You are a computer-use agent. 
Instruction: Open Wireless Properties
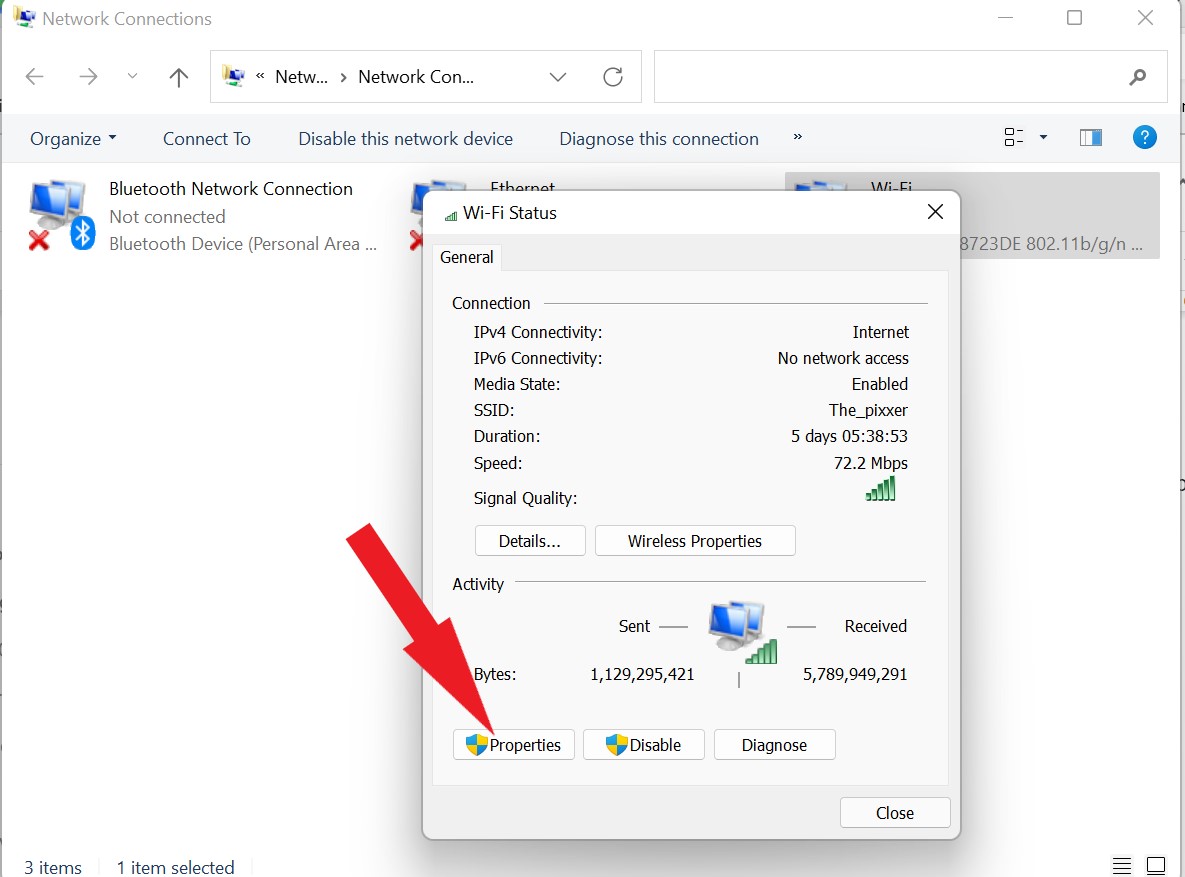point(695,540)
